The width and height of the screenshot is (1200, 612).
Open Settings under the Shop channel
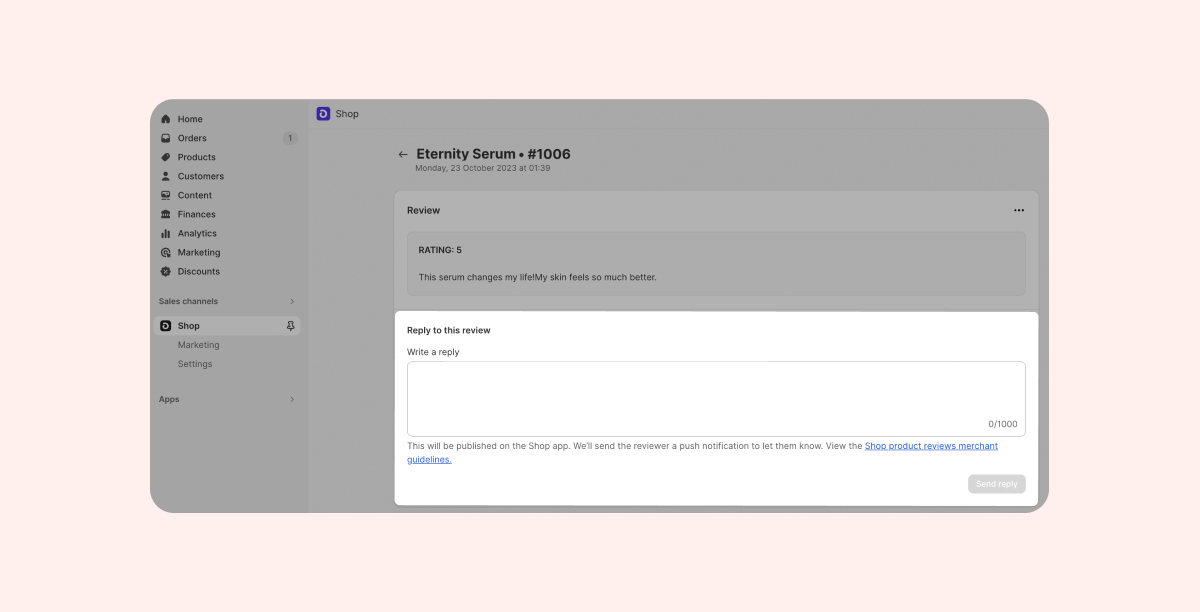click(195, 364)
